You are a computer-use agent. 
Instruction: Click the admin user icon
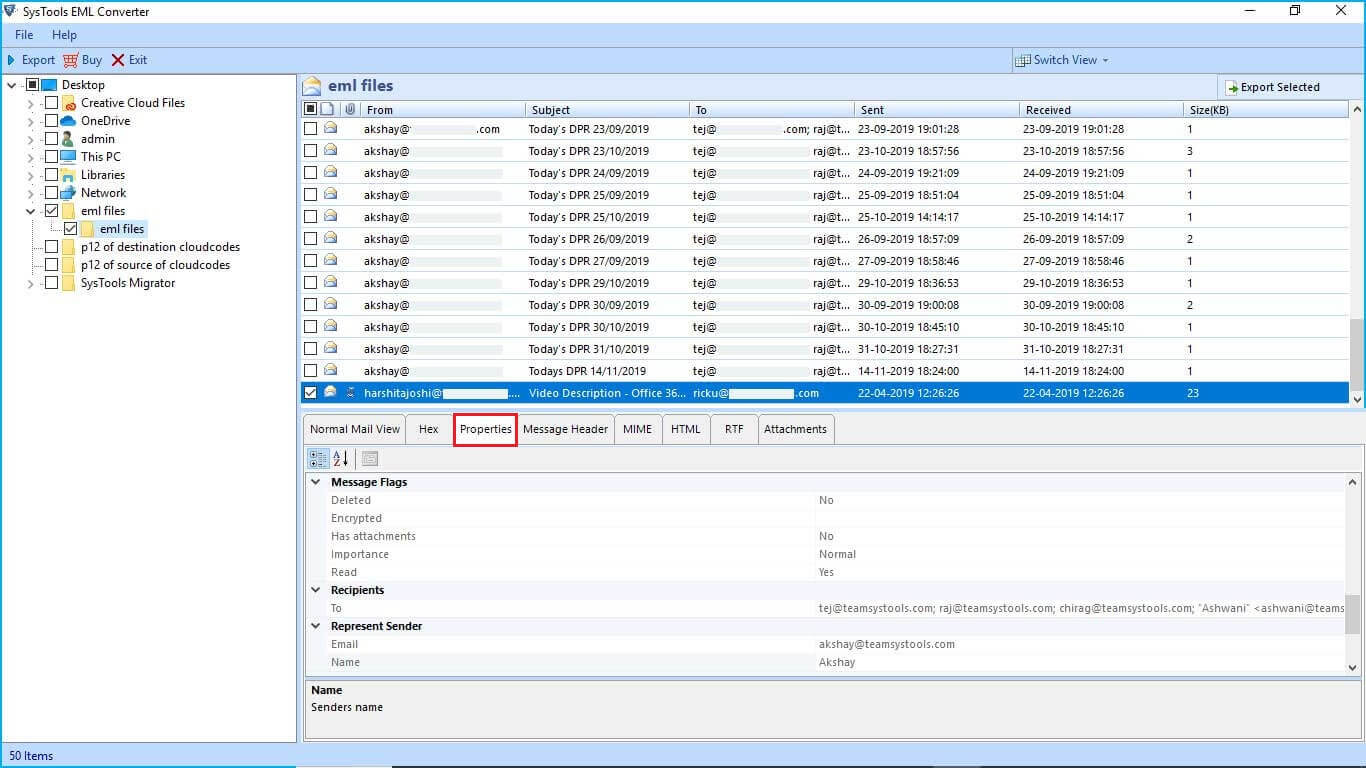[x=68, y=139]
